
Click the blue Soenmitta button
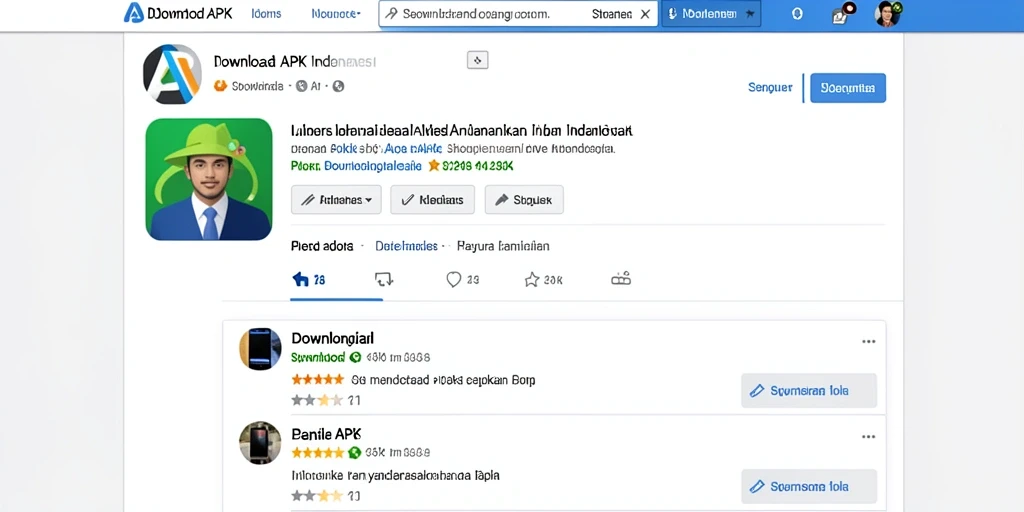pos(848,88)
